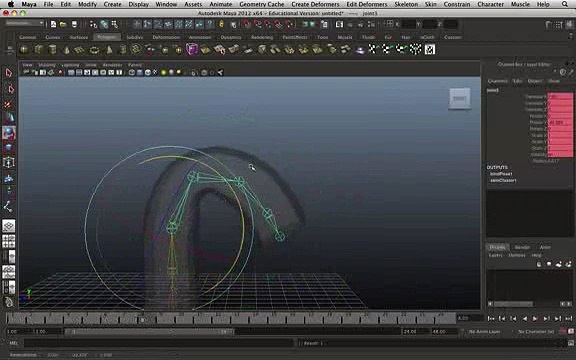Activate the Scale tool

pos(9,147)
